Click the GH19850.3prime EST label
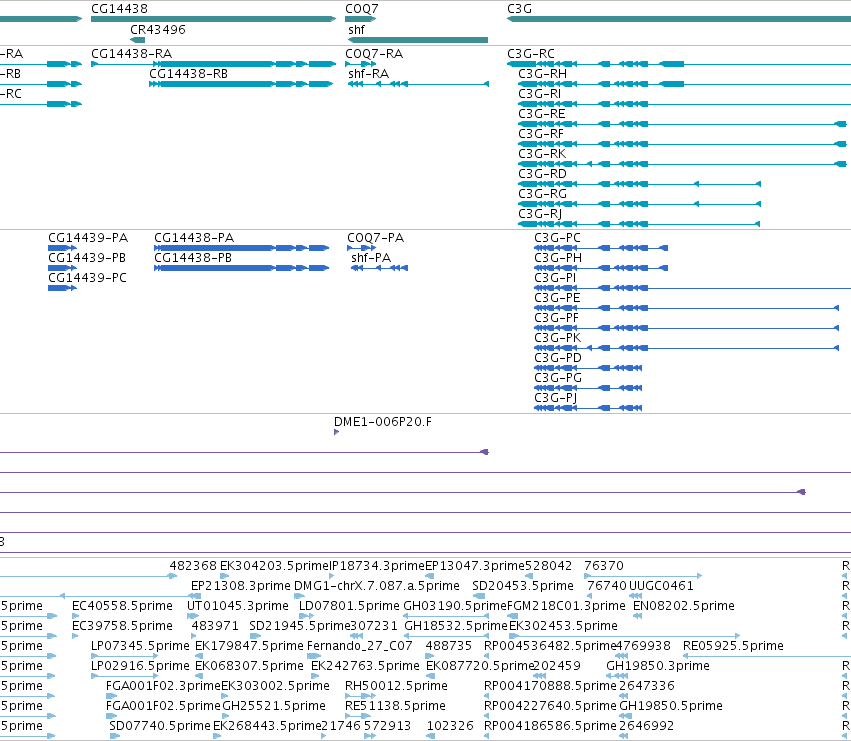This screenshot has height=741, width=851. click(658, 666)
